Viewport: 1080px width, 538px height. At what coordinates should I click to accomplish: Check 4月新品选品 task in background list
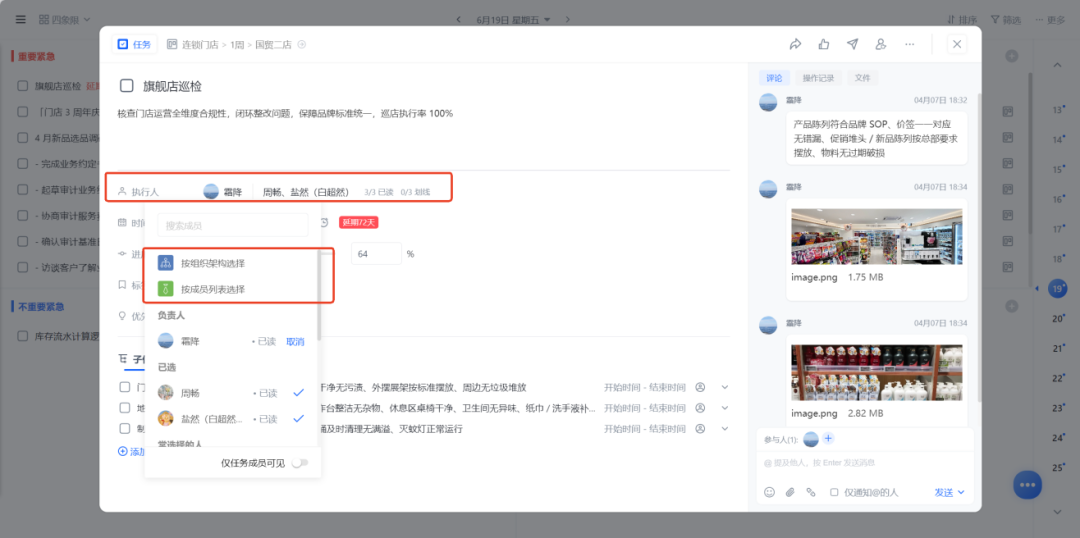tap(23, 137)
